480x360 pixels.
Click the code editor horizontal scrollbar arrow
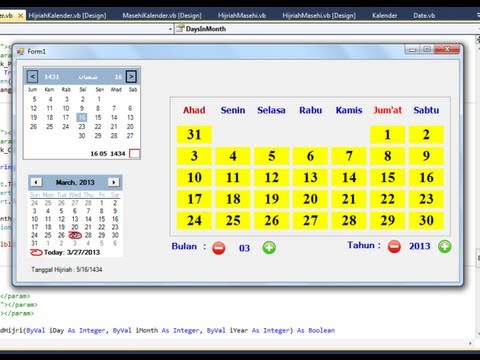(470, 343)
